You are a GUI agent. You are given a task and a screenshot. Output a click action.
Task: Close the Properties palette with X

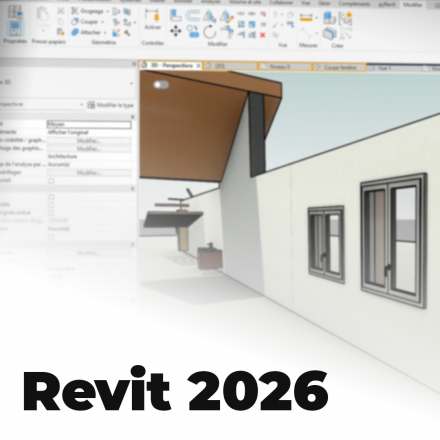(x=134, y=64)
